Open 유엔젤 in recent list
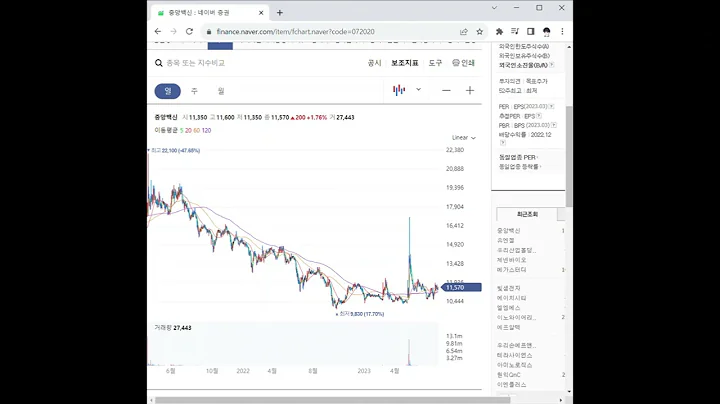 (506, 241)
